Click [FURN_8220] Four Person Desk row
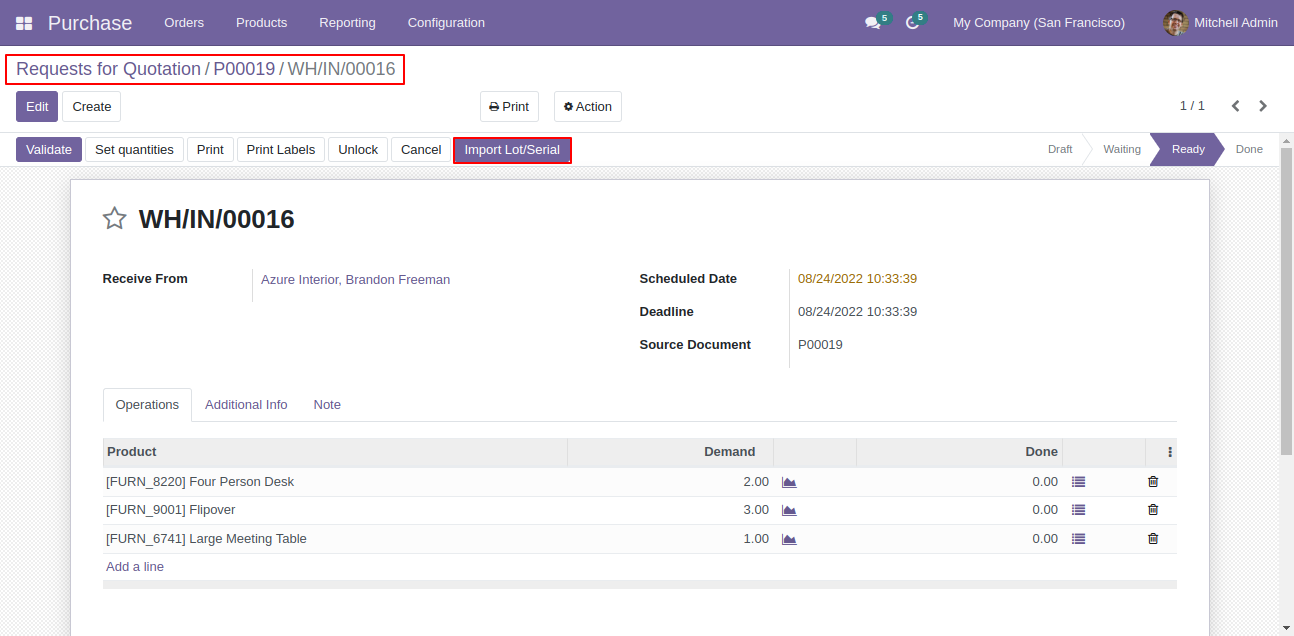Screen dimensions: 1294x636 [x=640, y=482]
